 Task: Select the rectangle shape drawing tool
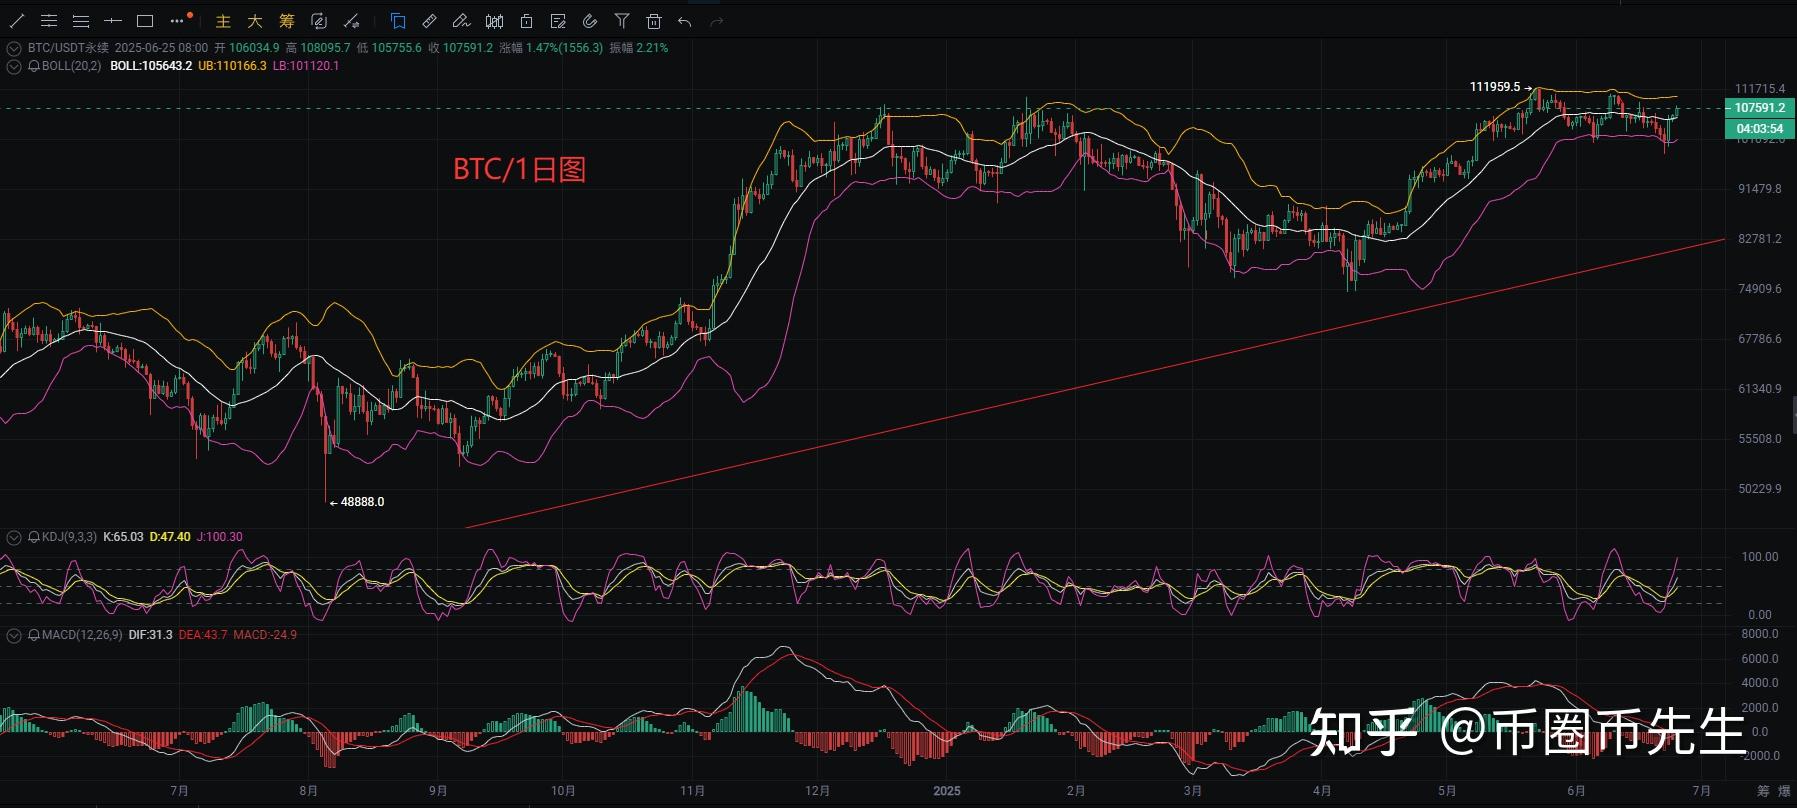coord(145,21)
